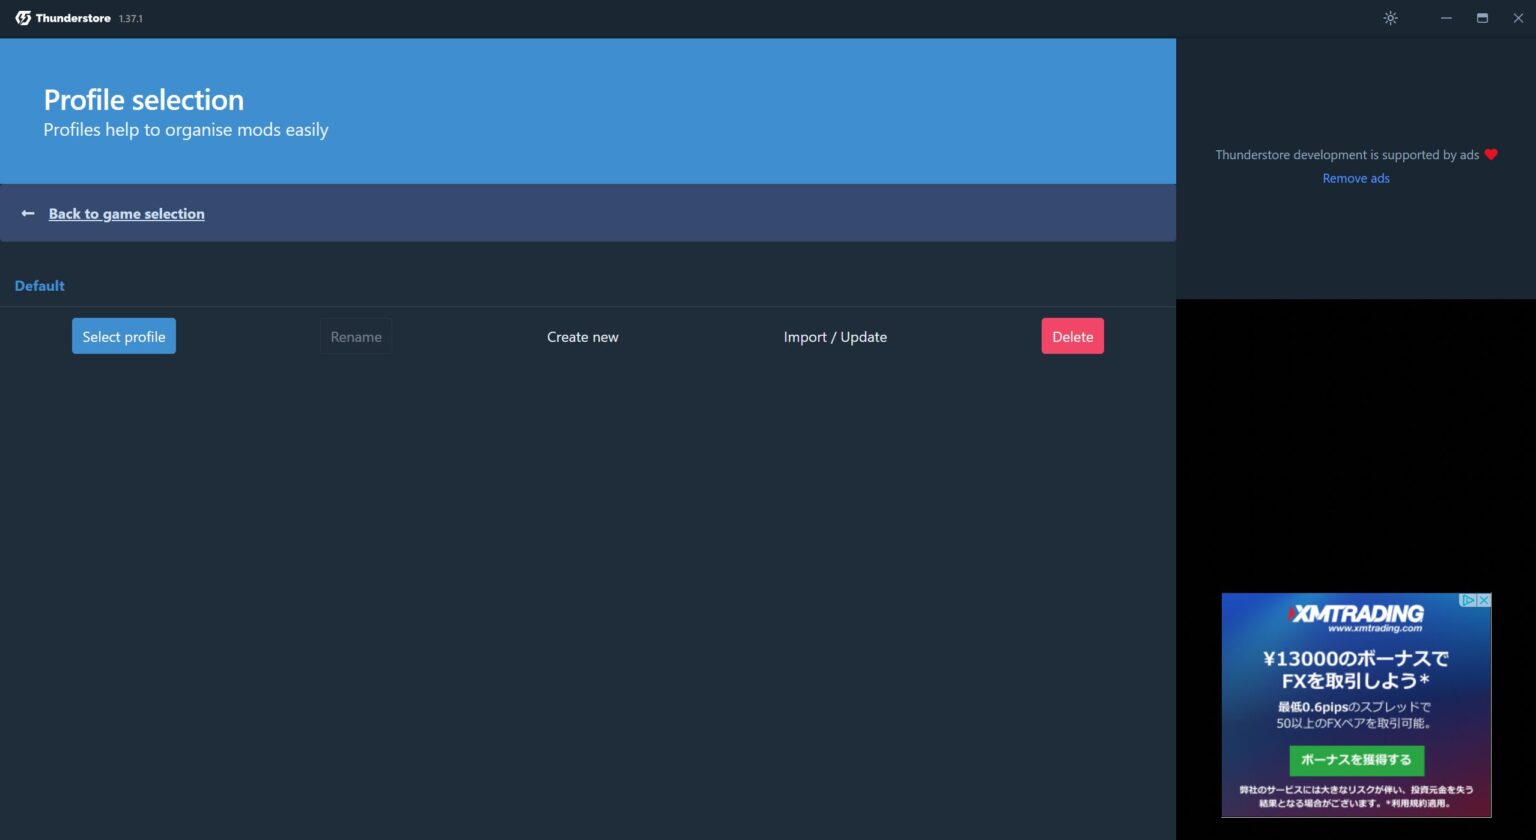Screen dimensions: 1536x840
Task: Create a new profile
Action: [x=583, y=336]
